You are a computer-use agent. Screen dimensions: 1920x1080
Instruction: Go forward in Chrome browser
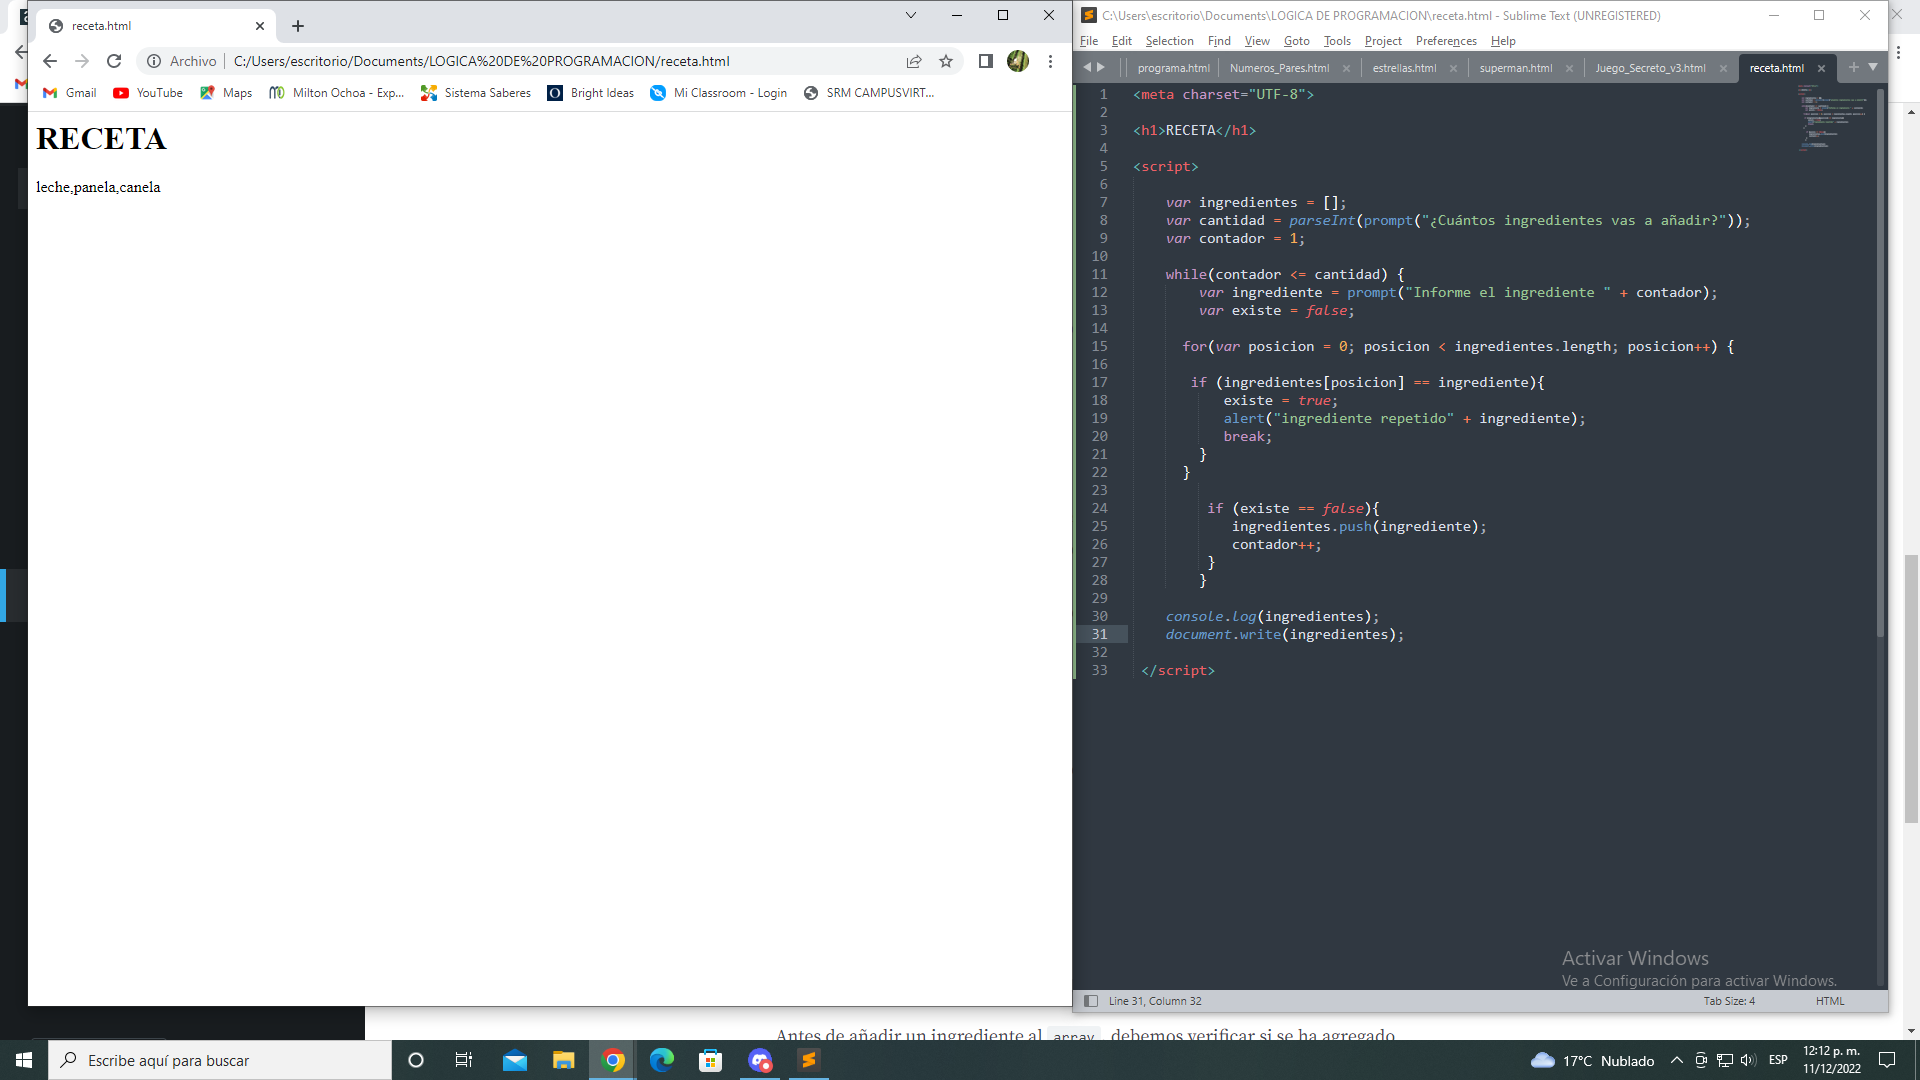(x=82, y=61)
